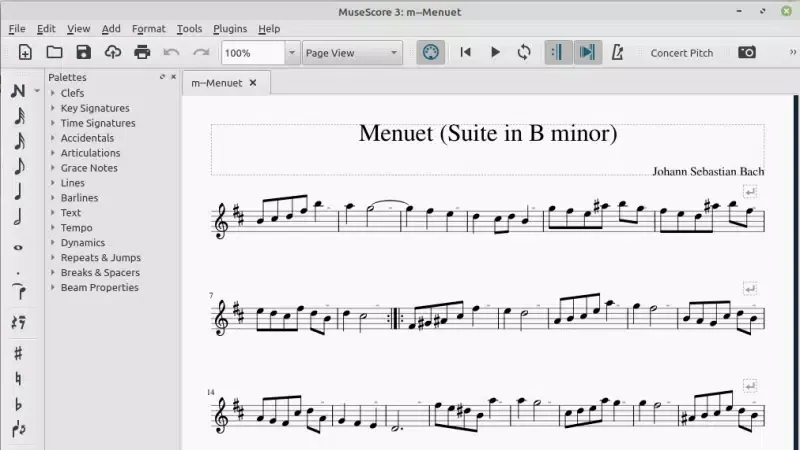Screen dimensions: 800x450
Task: Open the File menu
Action: tap(17, 29)
